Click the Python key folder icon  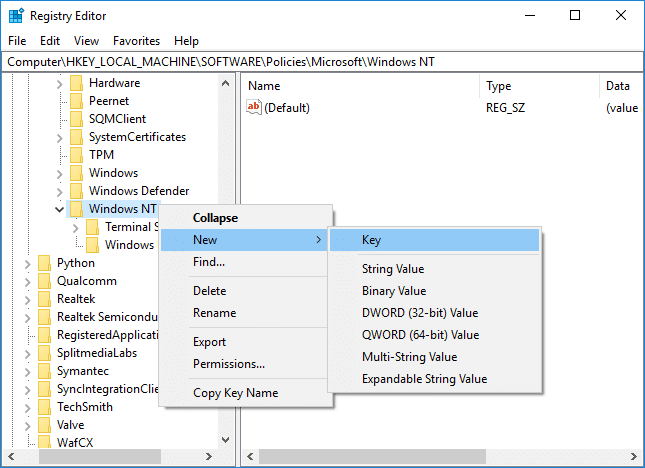44,263
